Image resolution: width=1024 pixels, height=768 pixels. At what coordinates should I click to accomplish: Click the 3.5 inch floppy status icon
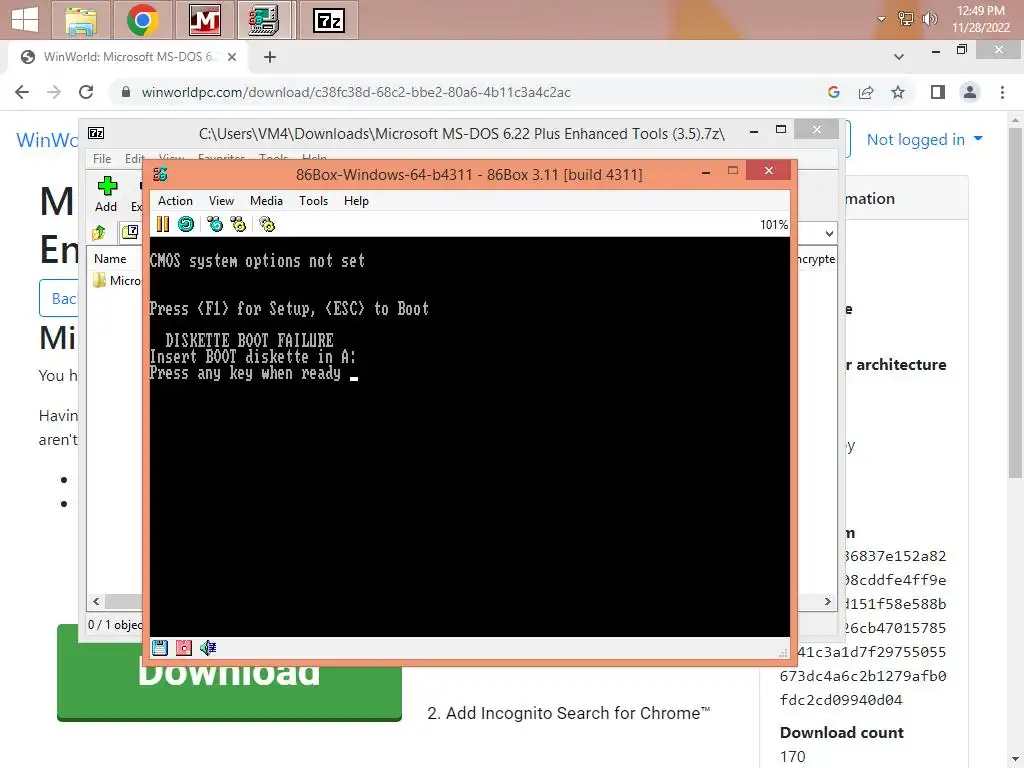coord(160,647)
